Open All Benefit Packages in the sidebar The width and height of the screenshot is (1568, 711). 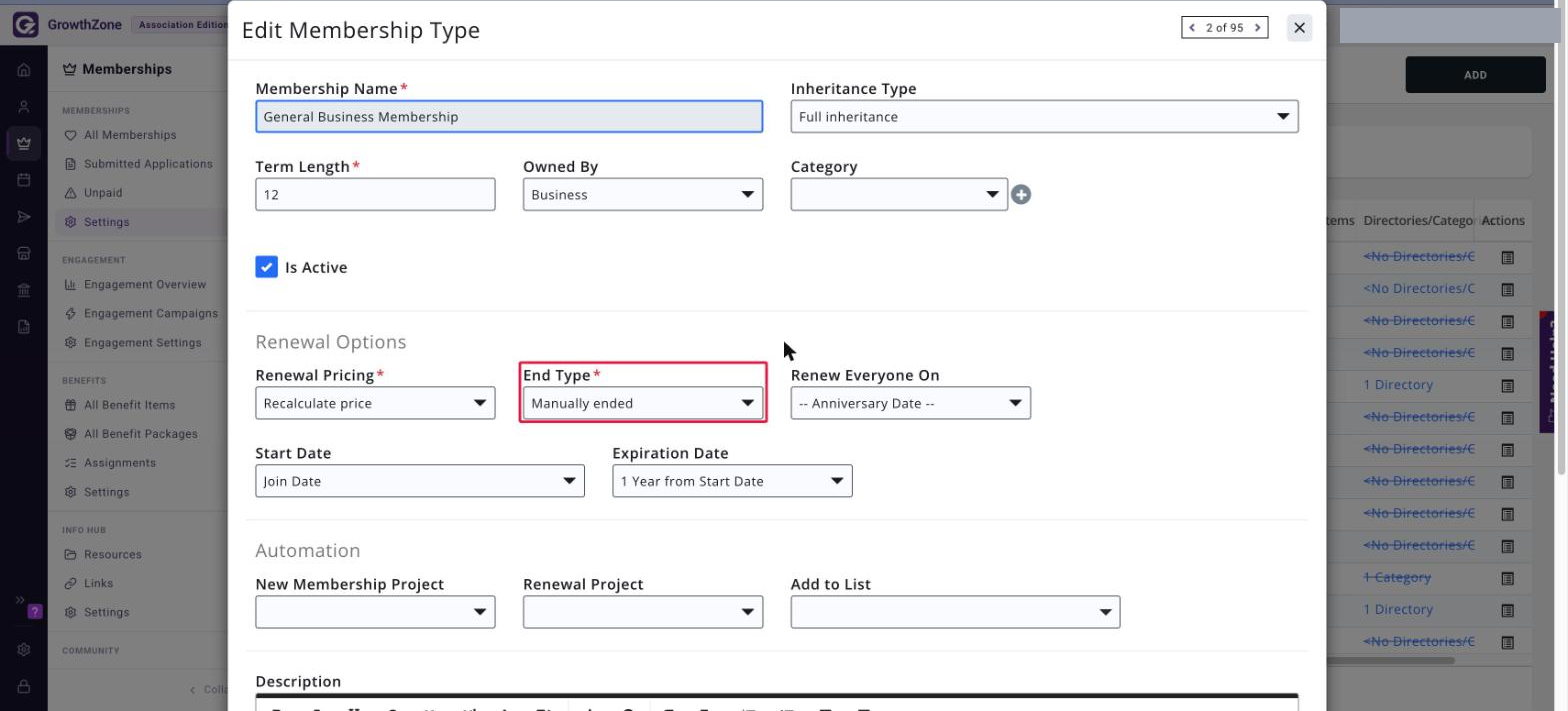pos(141,434)
